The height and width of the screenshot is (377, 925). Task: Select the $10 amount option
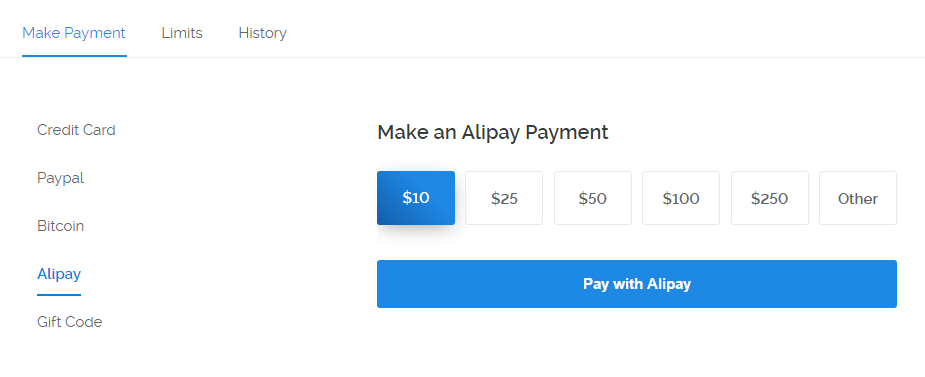[x=416, y=198]
